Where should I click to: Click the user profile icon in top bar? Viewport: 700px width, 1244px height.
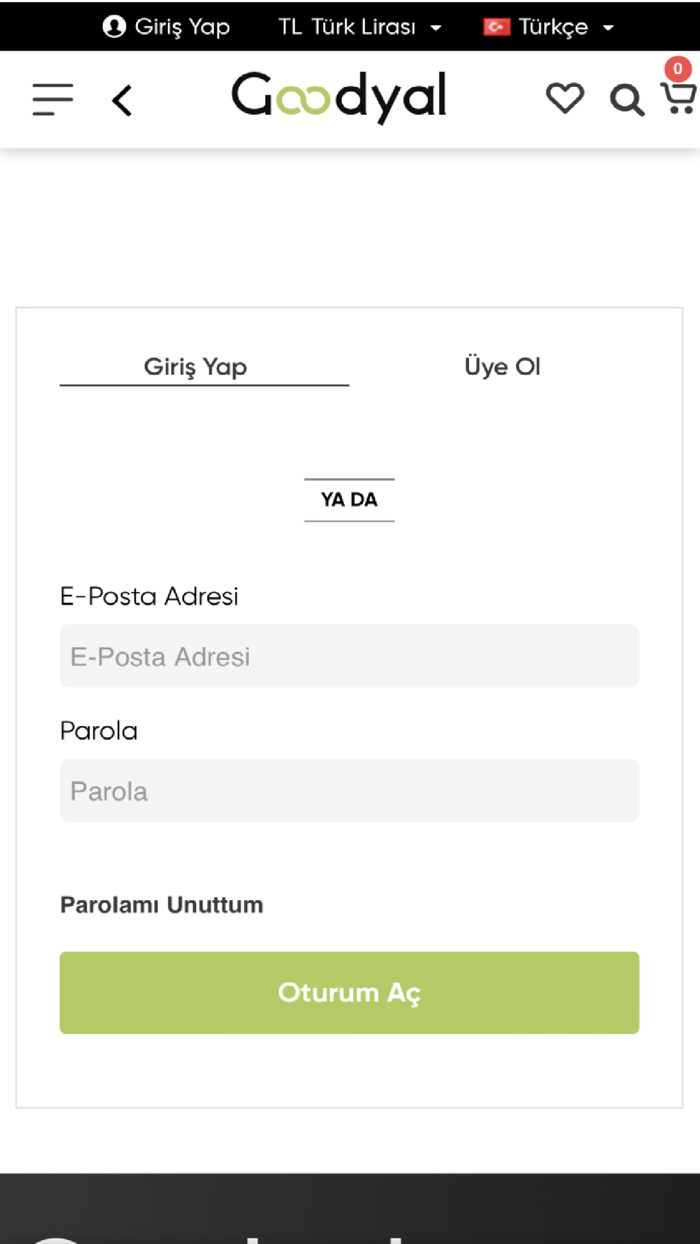click(114, 27)
